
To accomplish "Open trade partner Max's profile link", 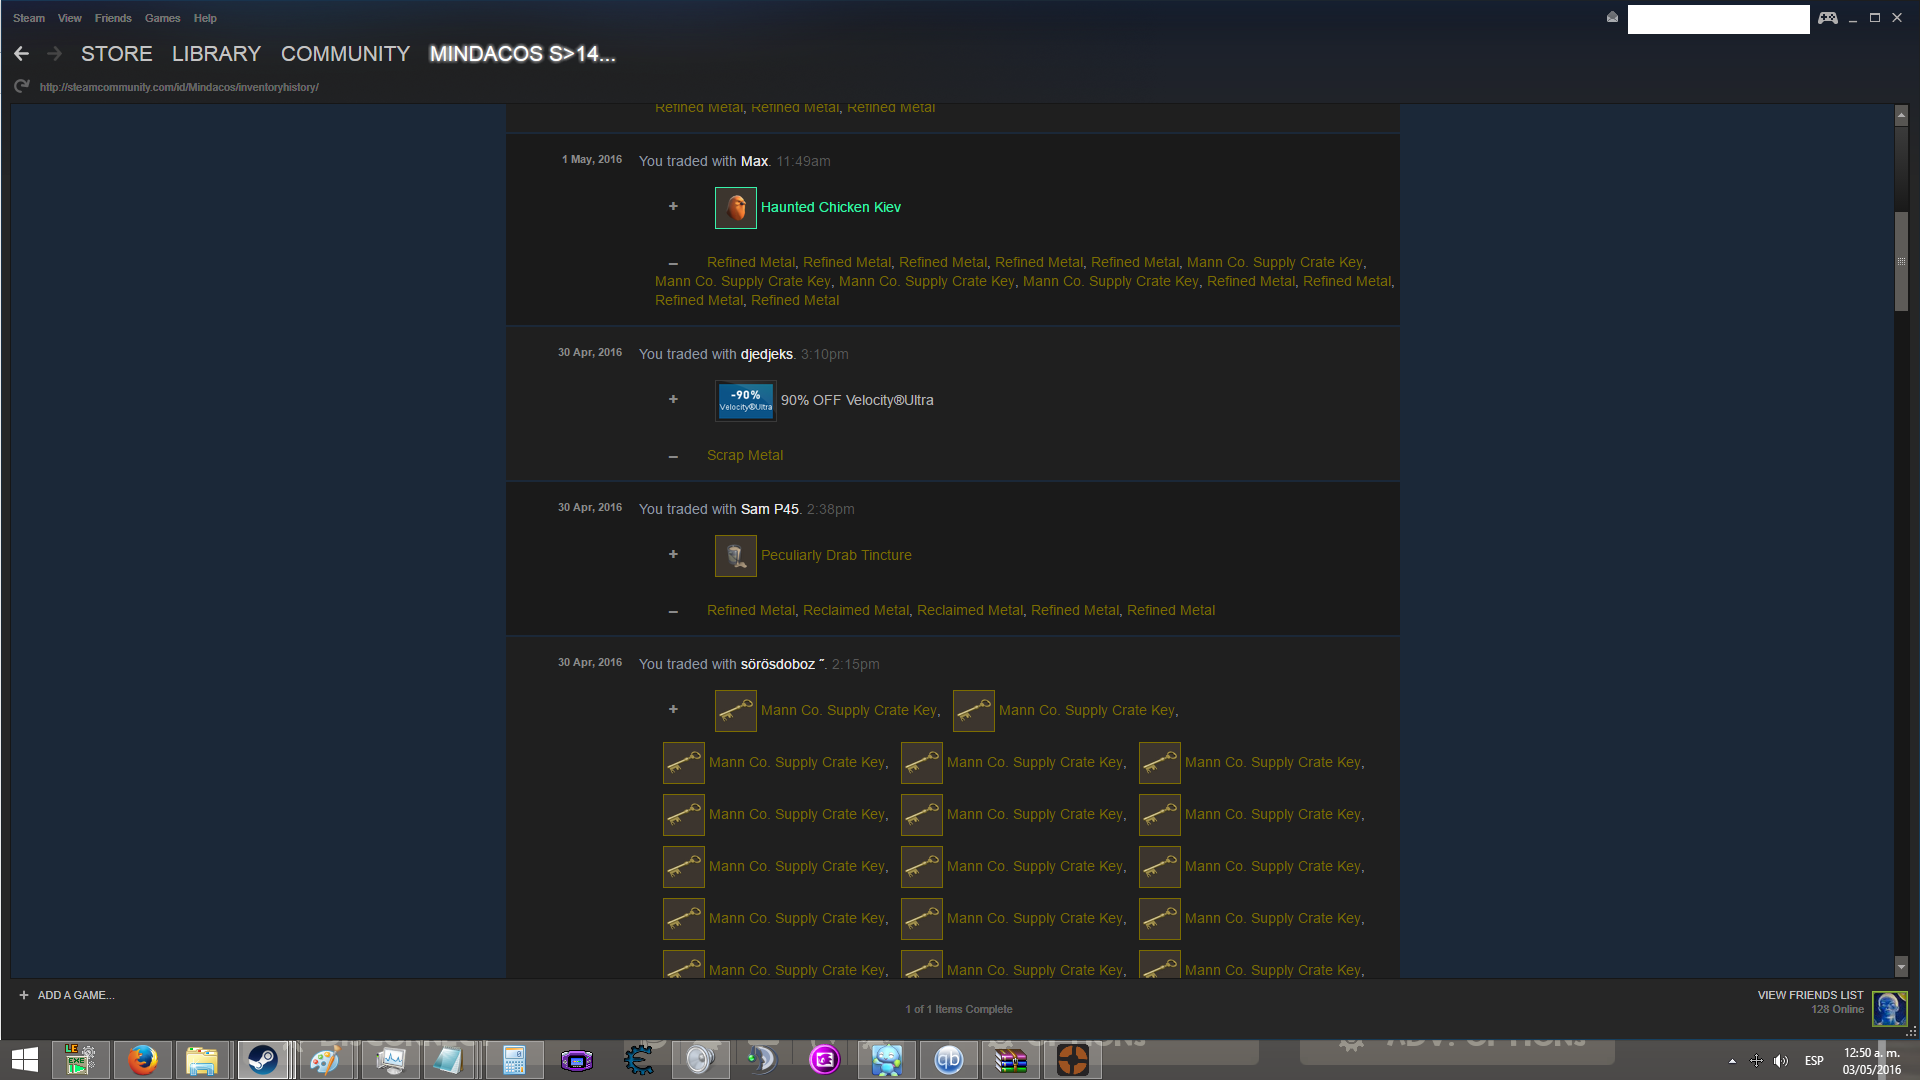I will (x=753, y=161).
